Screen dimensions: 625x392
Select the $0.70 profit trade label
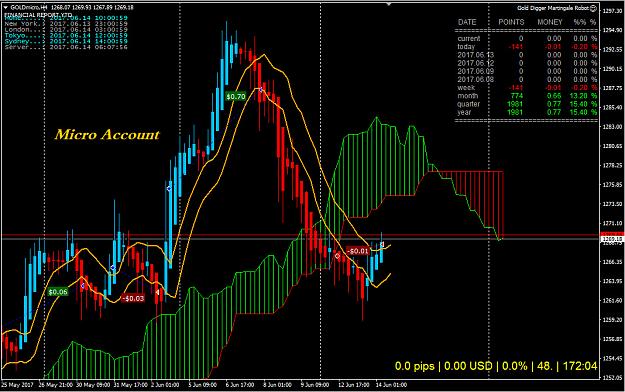click(236, 97)
